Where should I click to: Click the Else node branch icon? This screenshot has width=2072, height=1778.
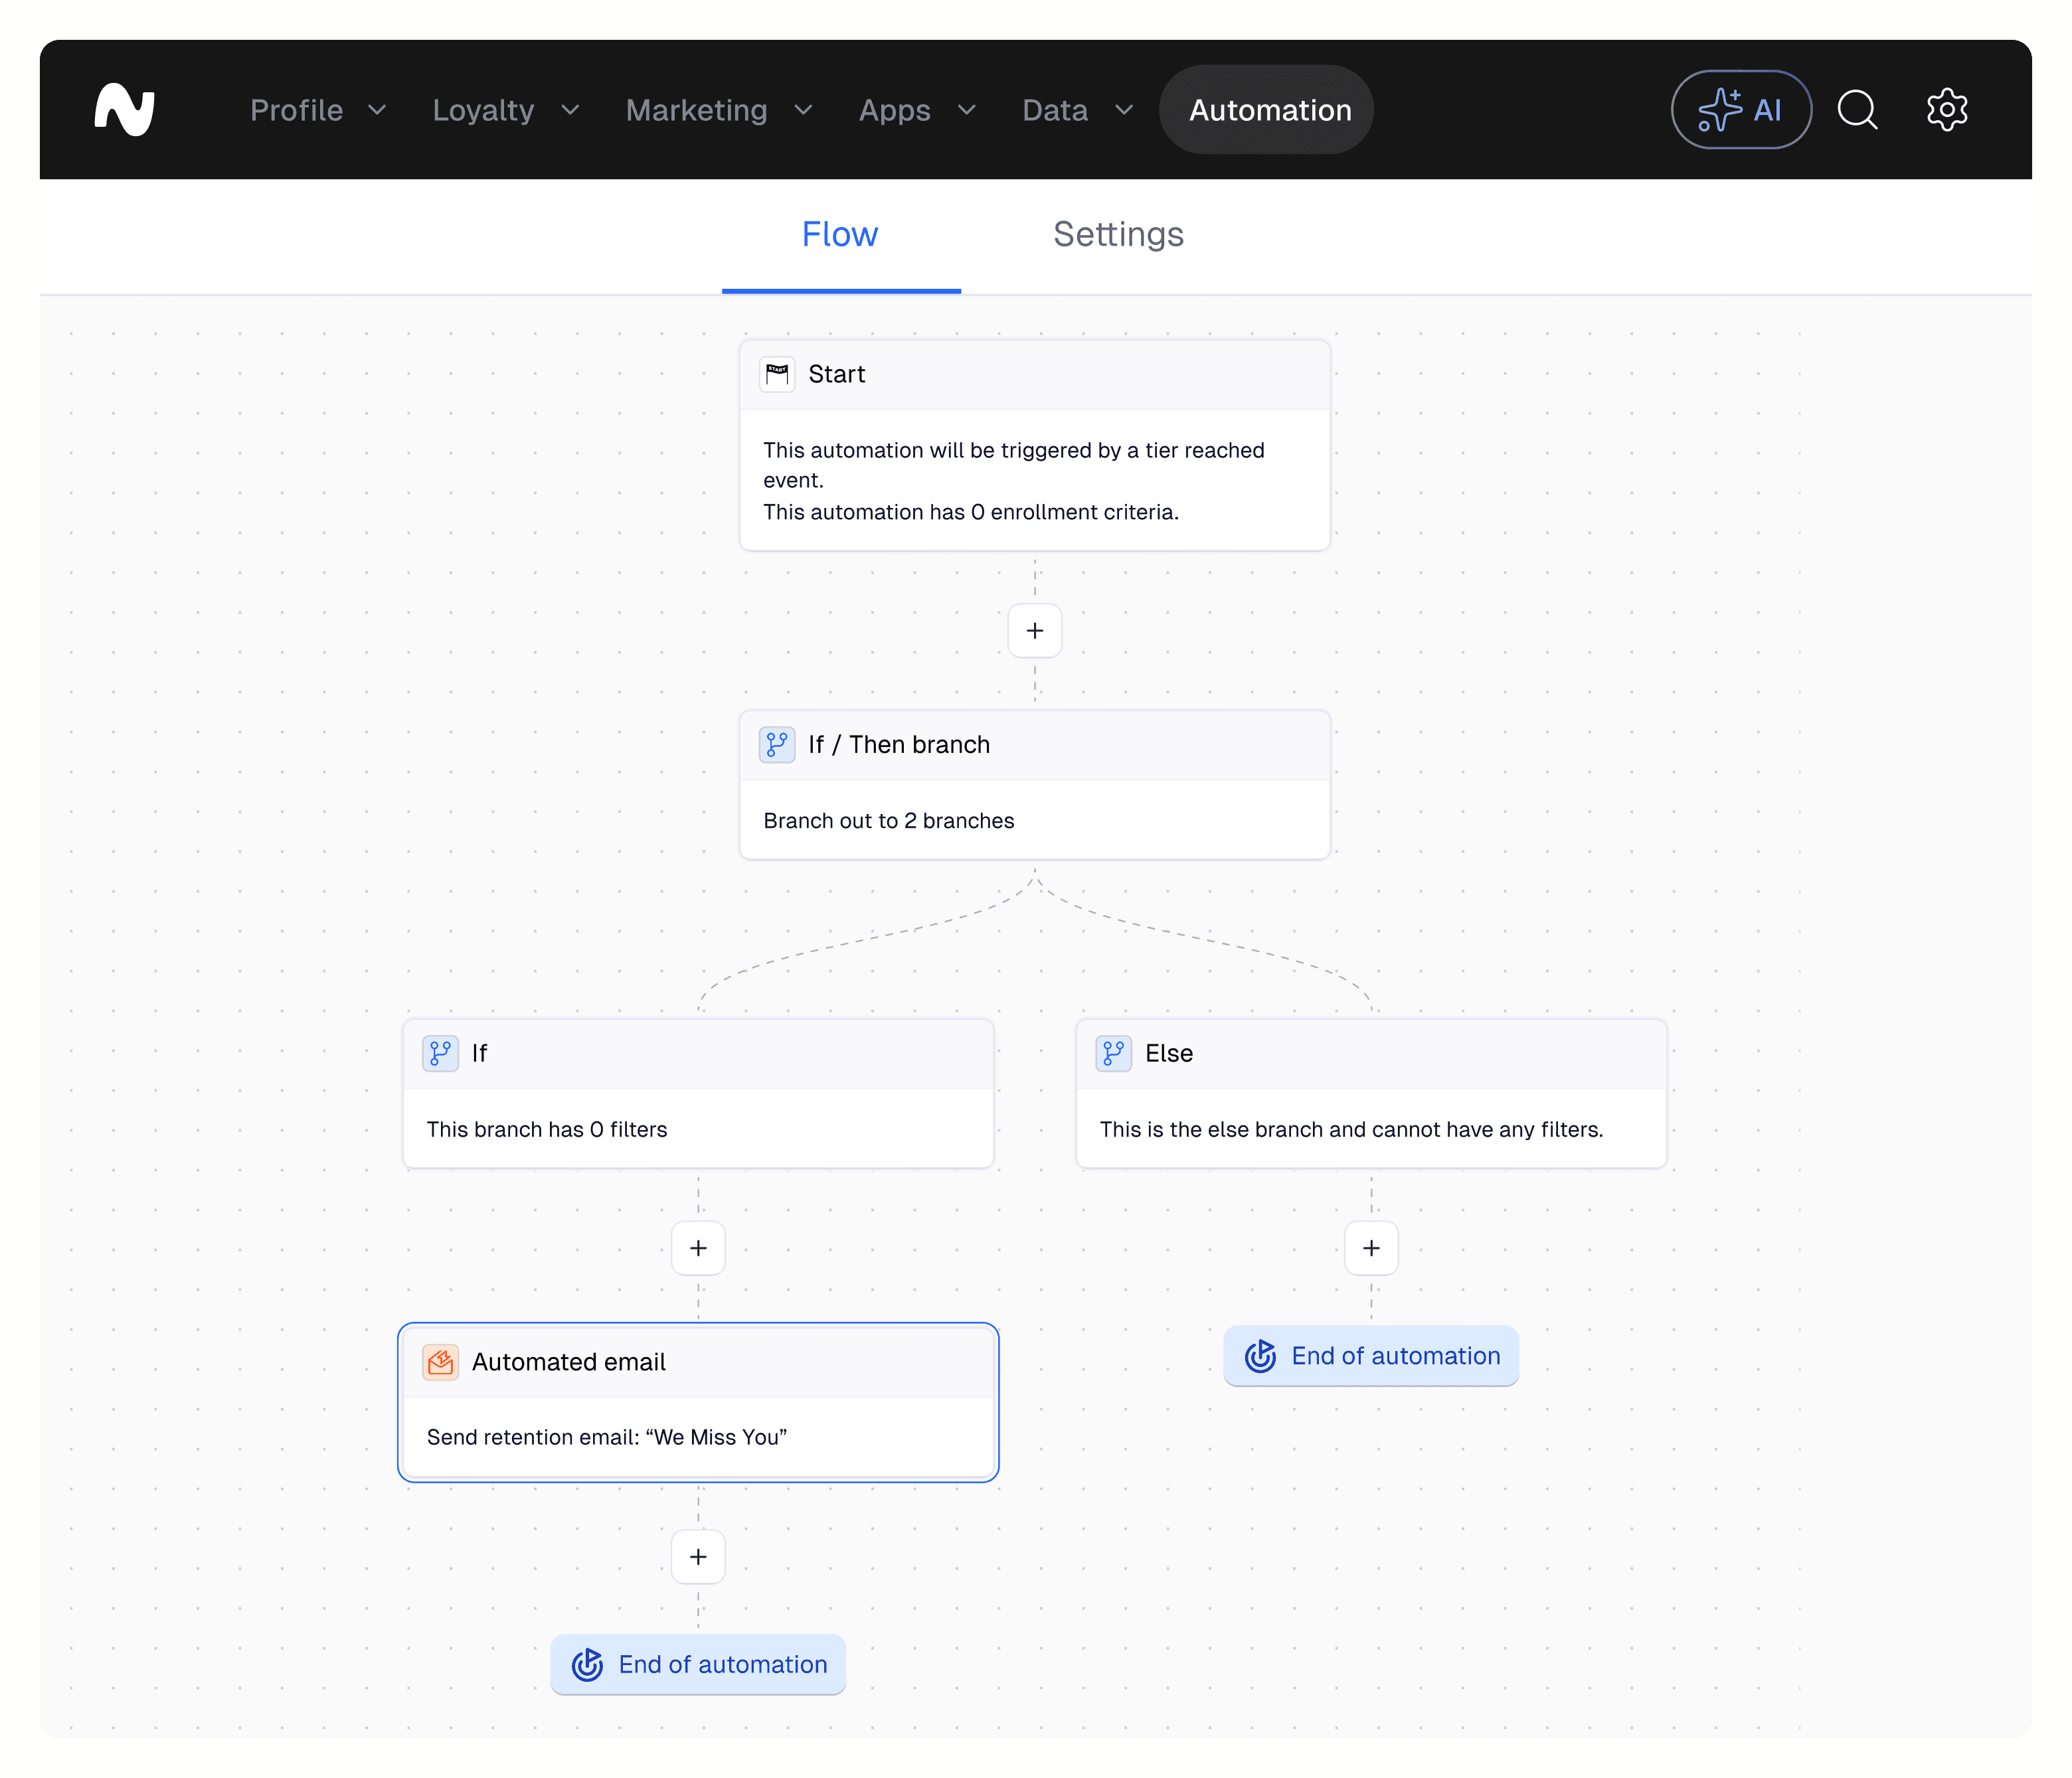coord(1113,1053)
